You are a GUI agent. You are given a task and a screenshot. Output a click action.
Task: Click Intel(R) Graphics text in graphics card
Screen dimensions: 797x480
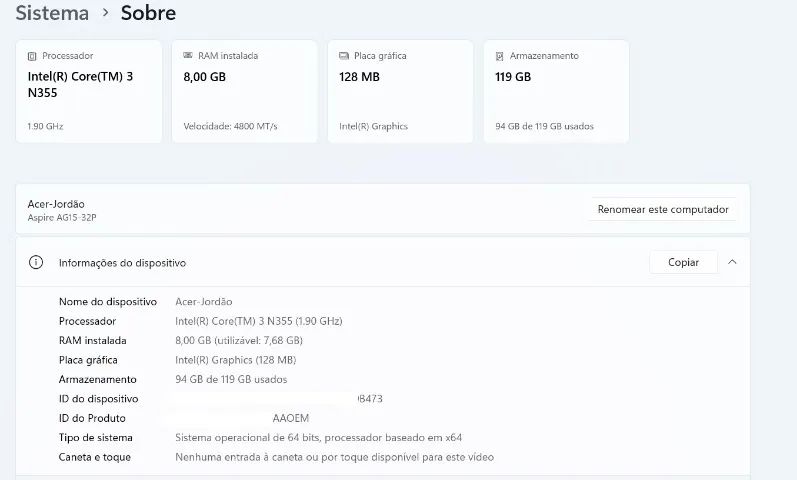coord(374,126)
